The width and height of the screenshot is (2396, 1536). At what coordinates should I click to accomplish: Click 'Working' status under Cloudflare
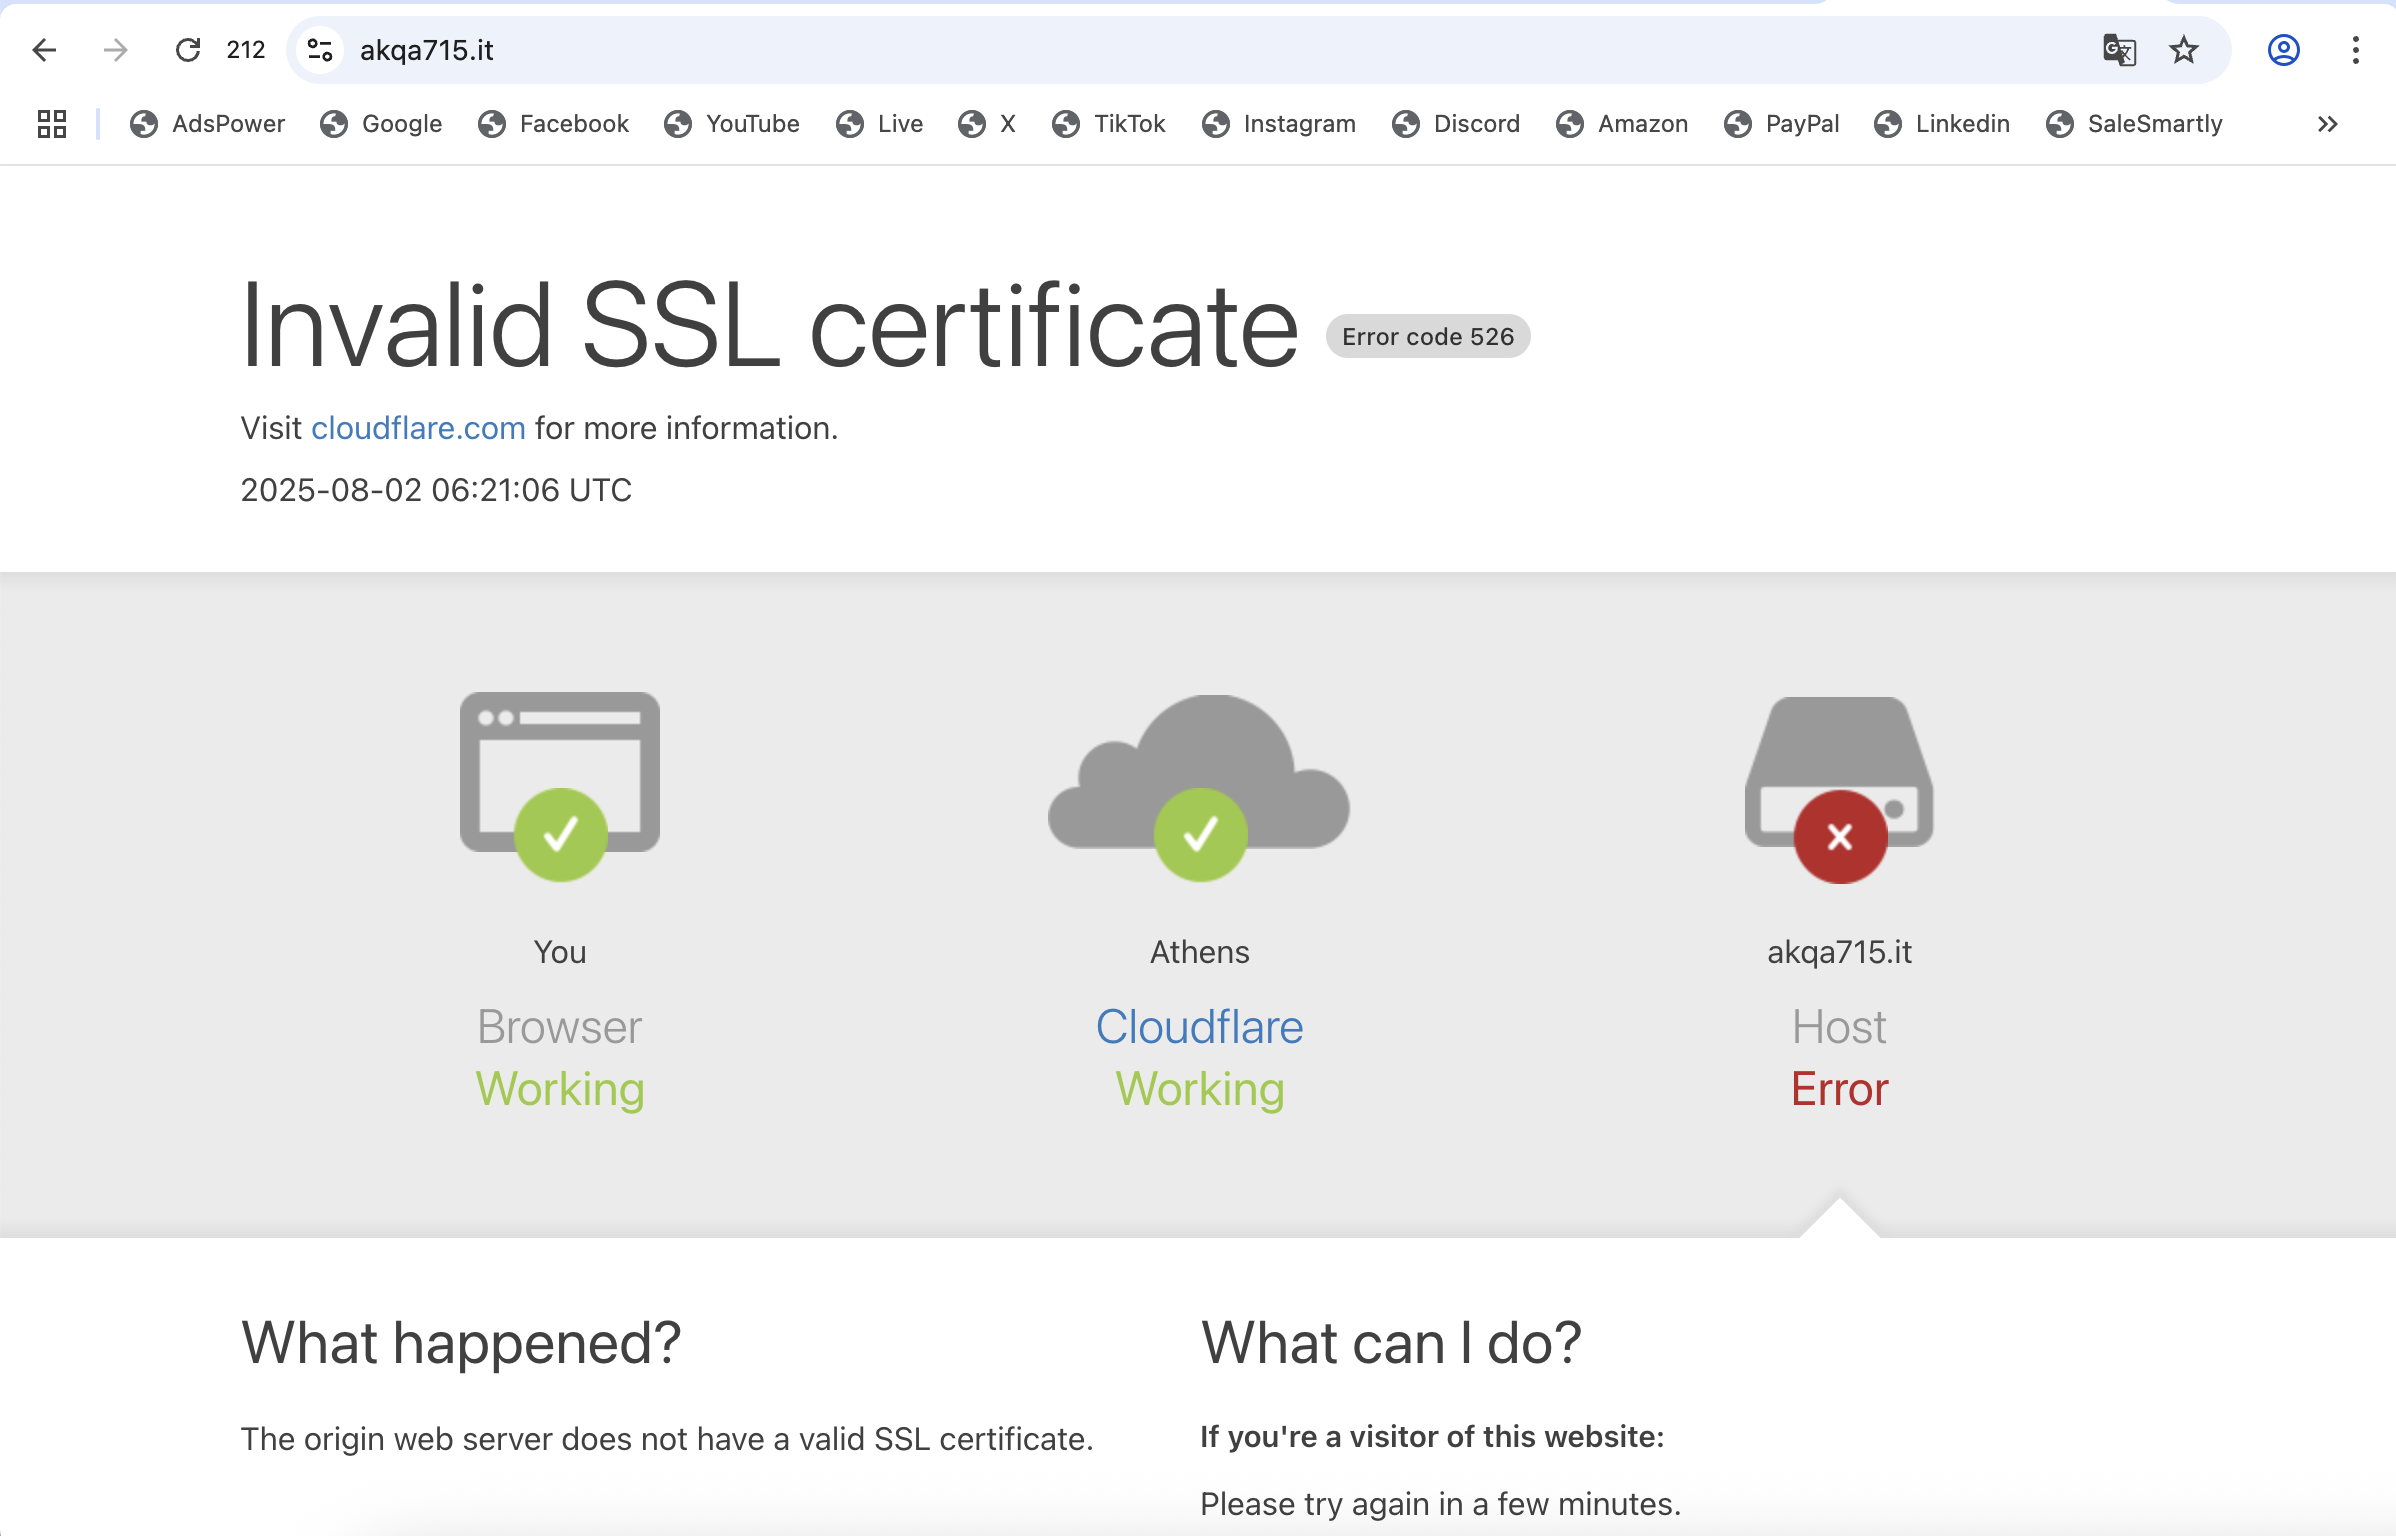coord(1199,1089)
